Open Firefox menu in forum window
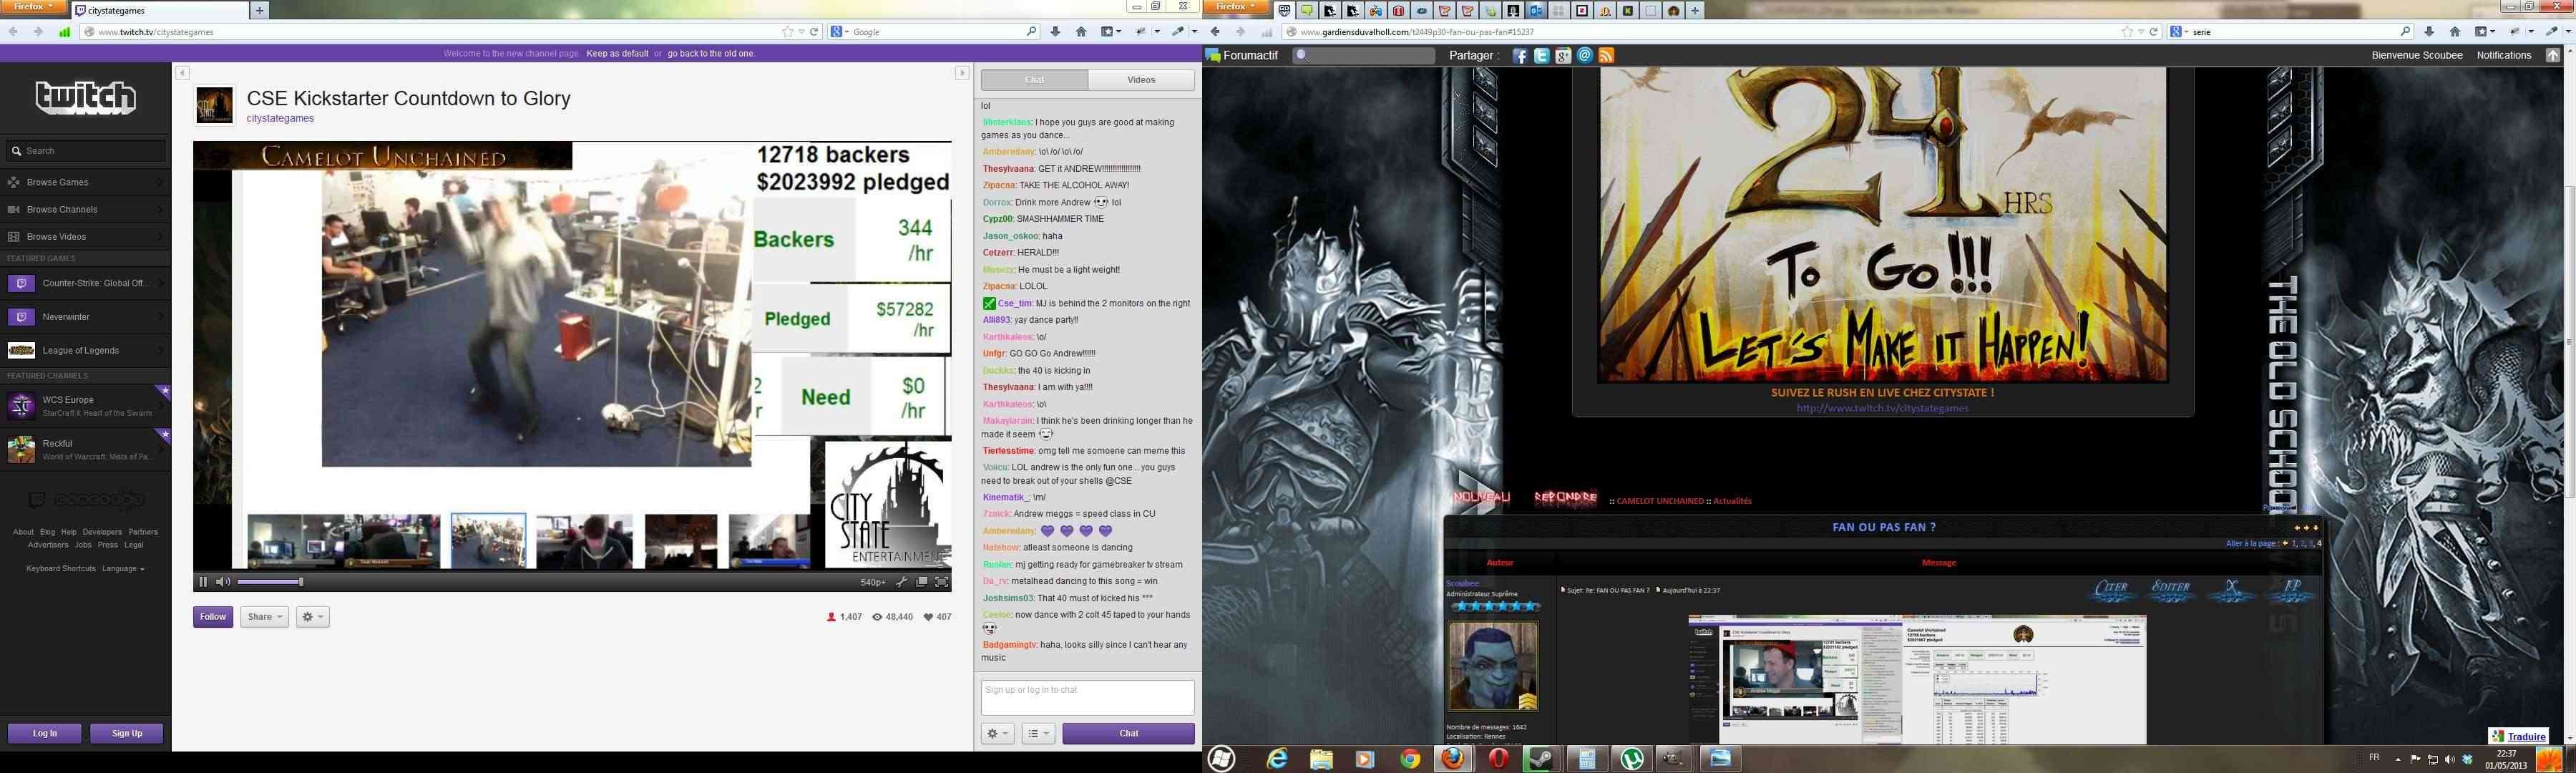Viewport: 2576px width, 773px height. pyautogui.click(x=1237, y=7)
